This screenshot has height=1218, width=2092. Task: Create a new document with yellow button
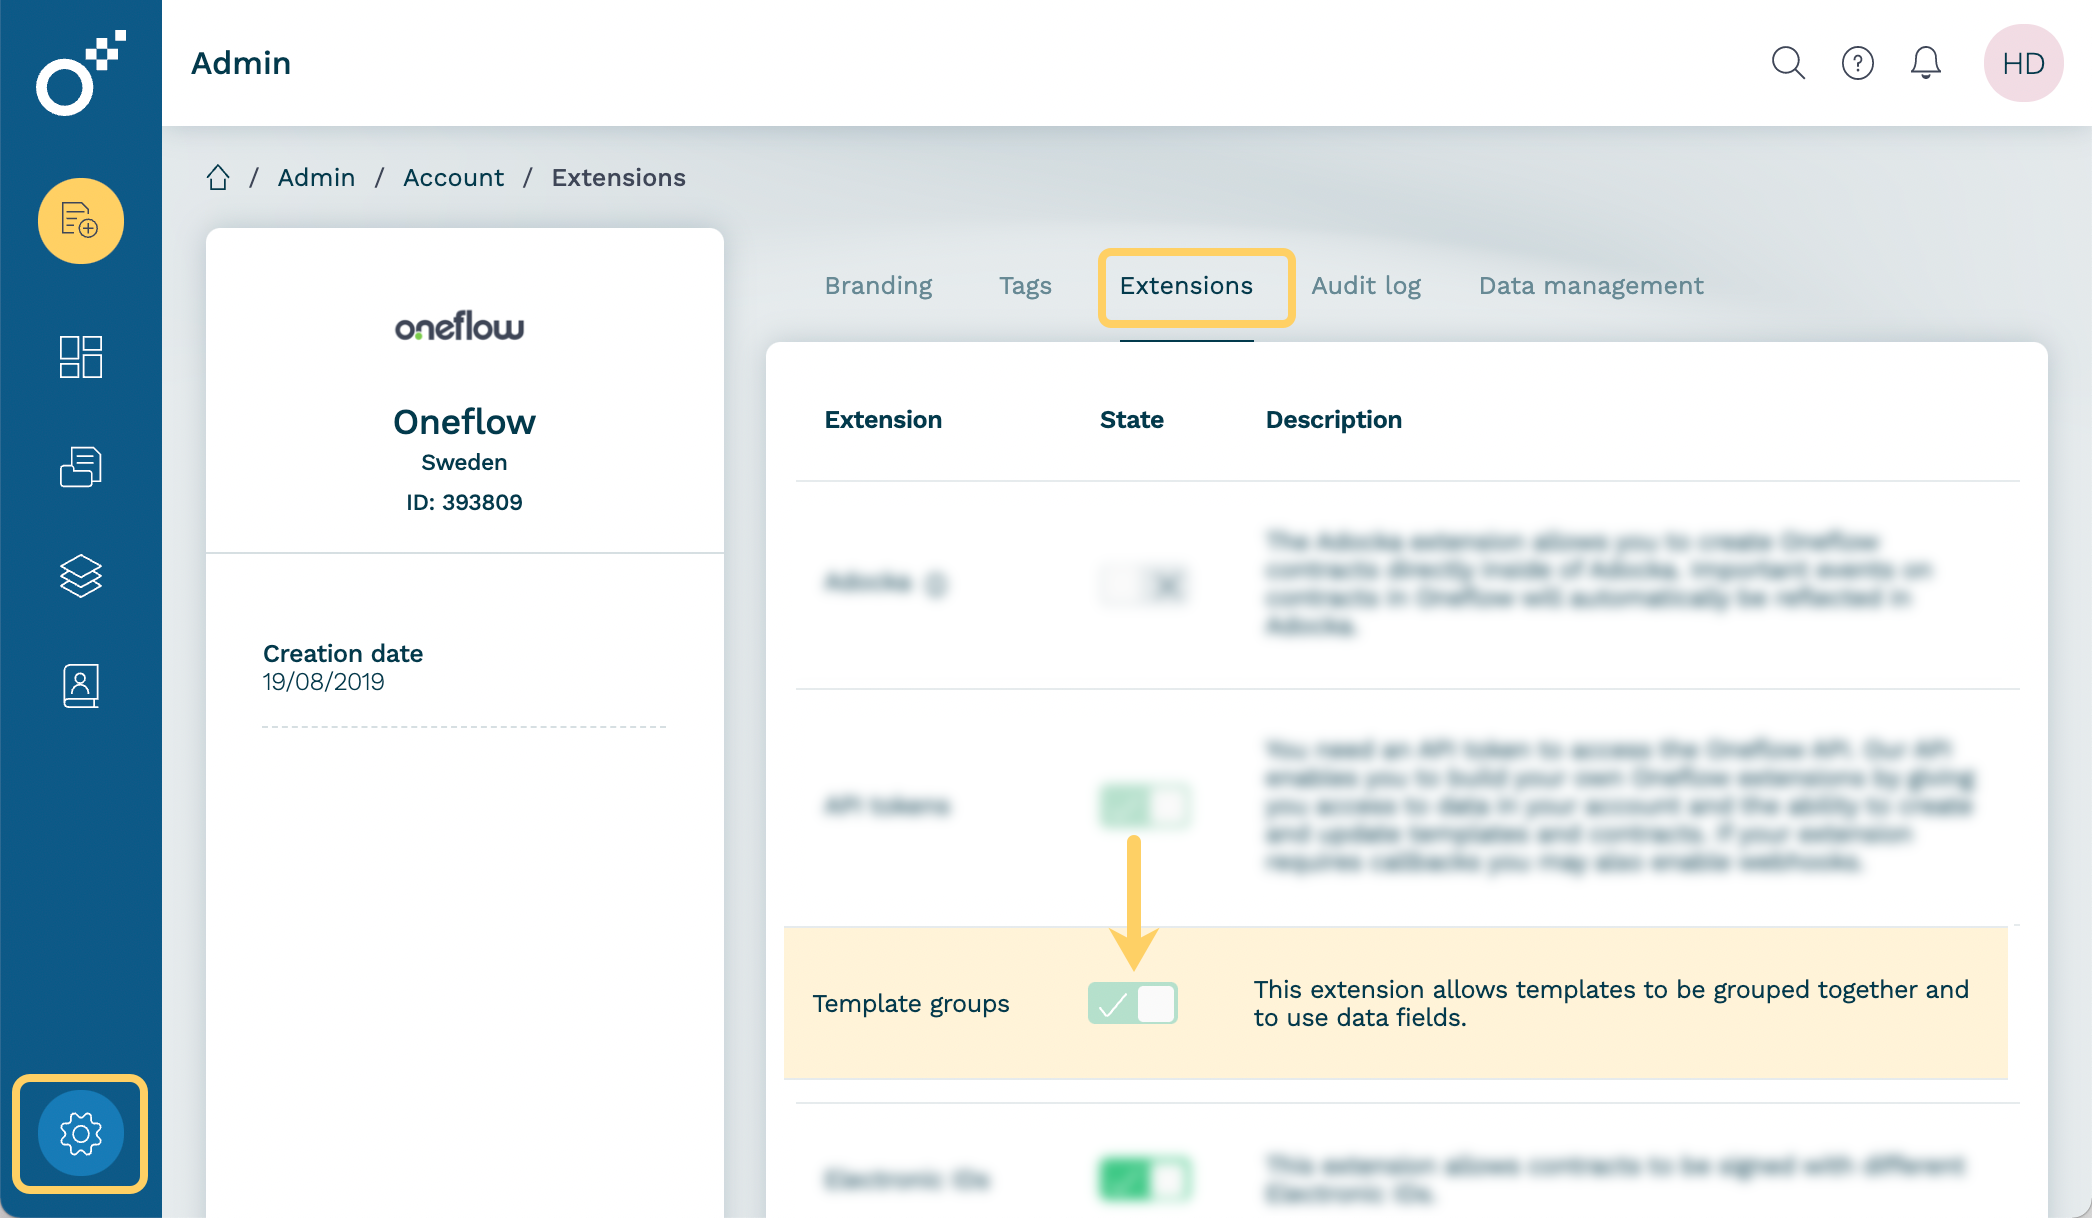pos(81,221)
